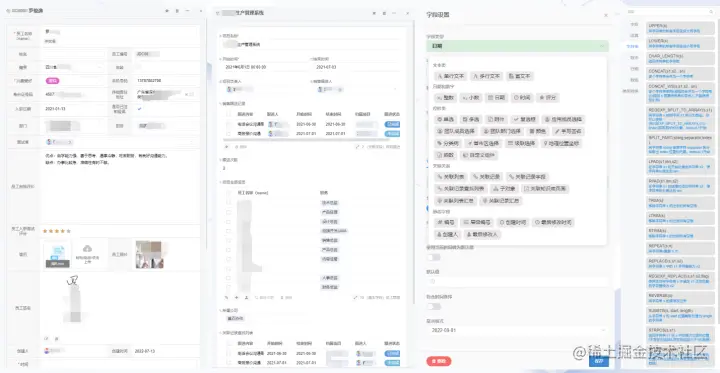Select the 自定义组件 field type chip
Viewport: 720px width, 373px height.
coord(479,155)
